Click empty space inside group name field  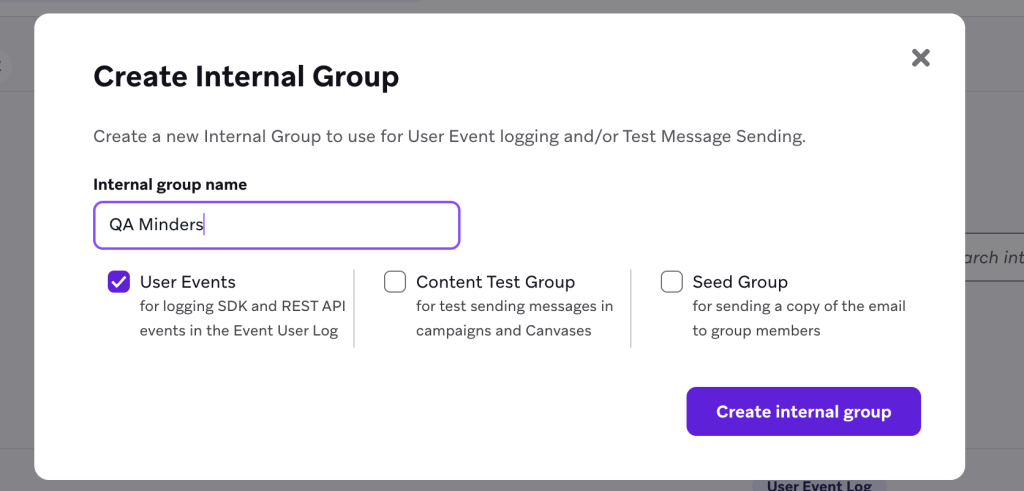(x=340, y=225)
